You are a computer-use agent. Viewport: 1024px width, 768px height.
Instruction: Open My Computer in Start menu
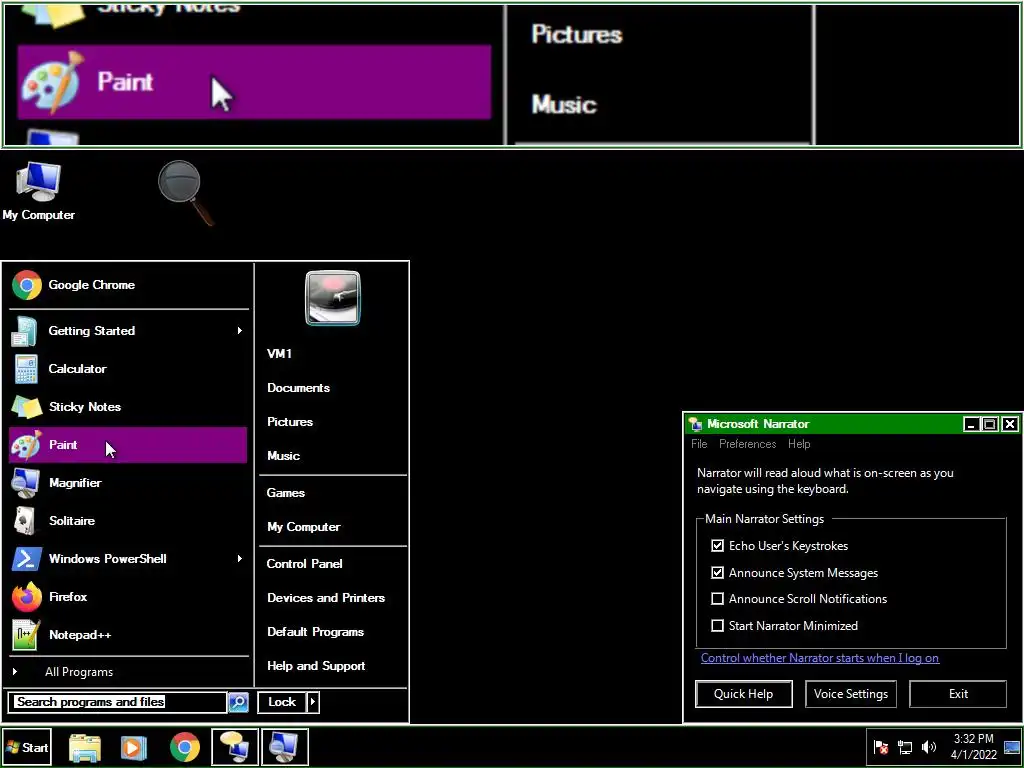304,527
